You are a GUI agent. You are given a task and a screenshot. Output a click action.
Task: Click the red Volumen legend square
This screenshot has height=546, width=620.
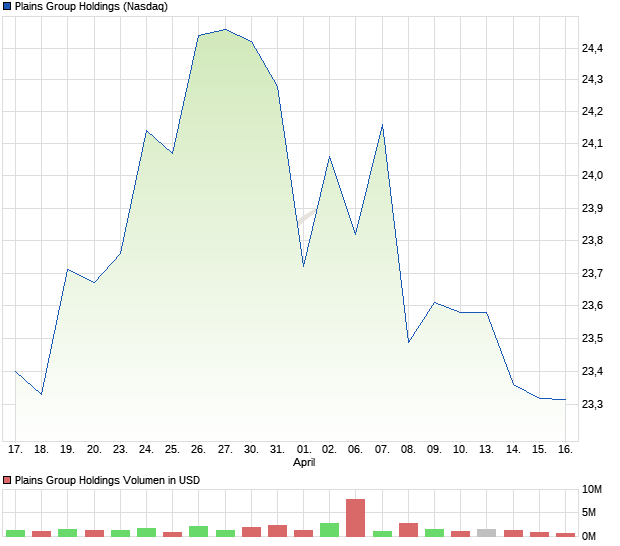[x=7, y=480]
